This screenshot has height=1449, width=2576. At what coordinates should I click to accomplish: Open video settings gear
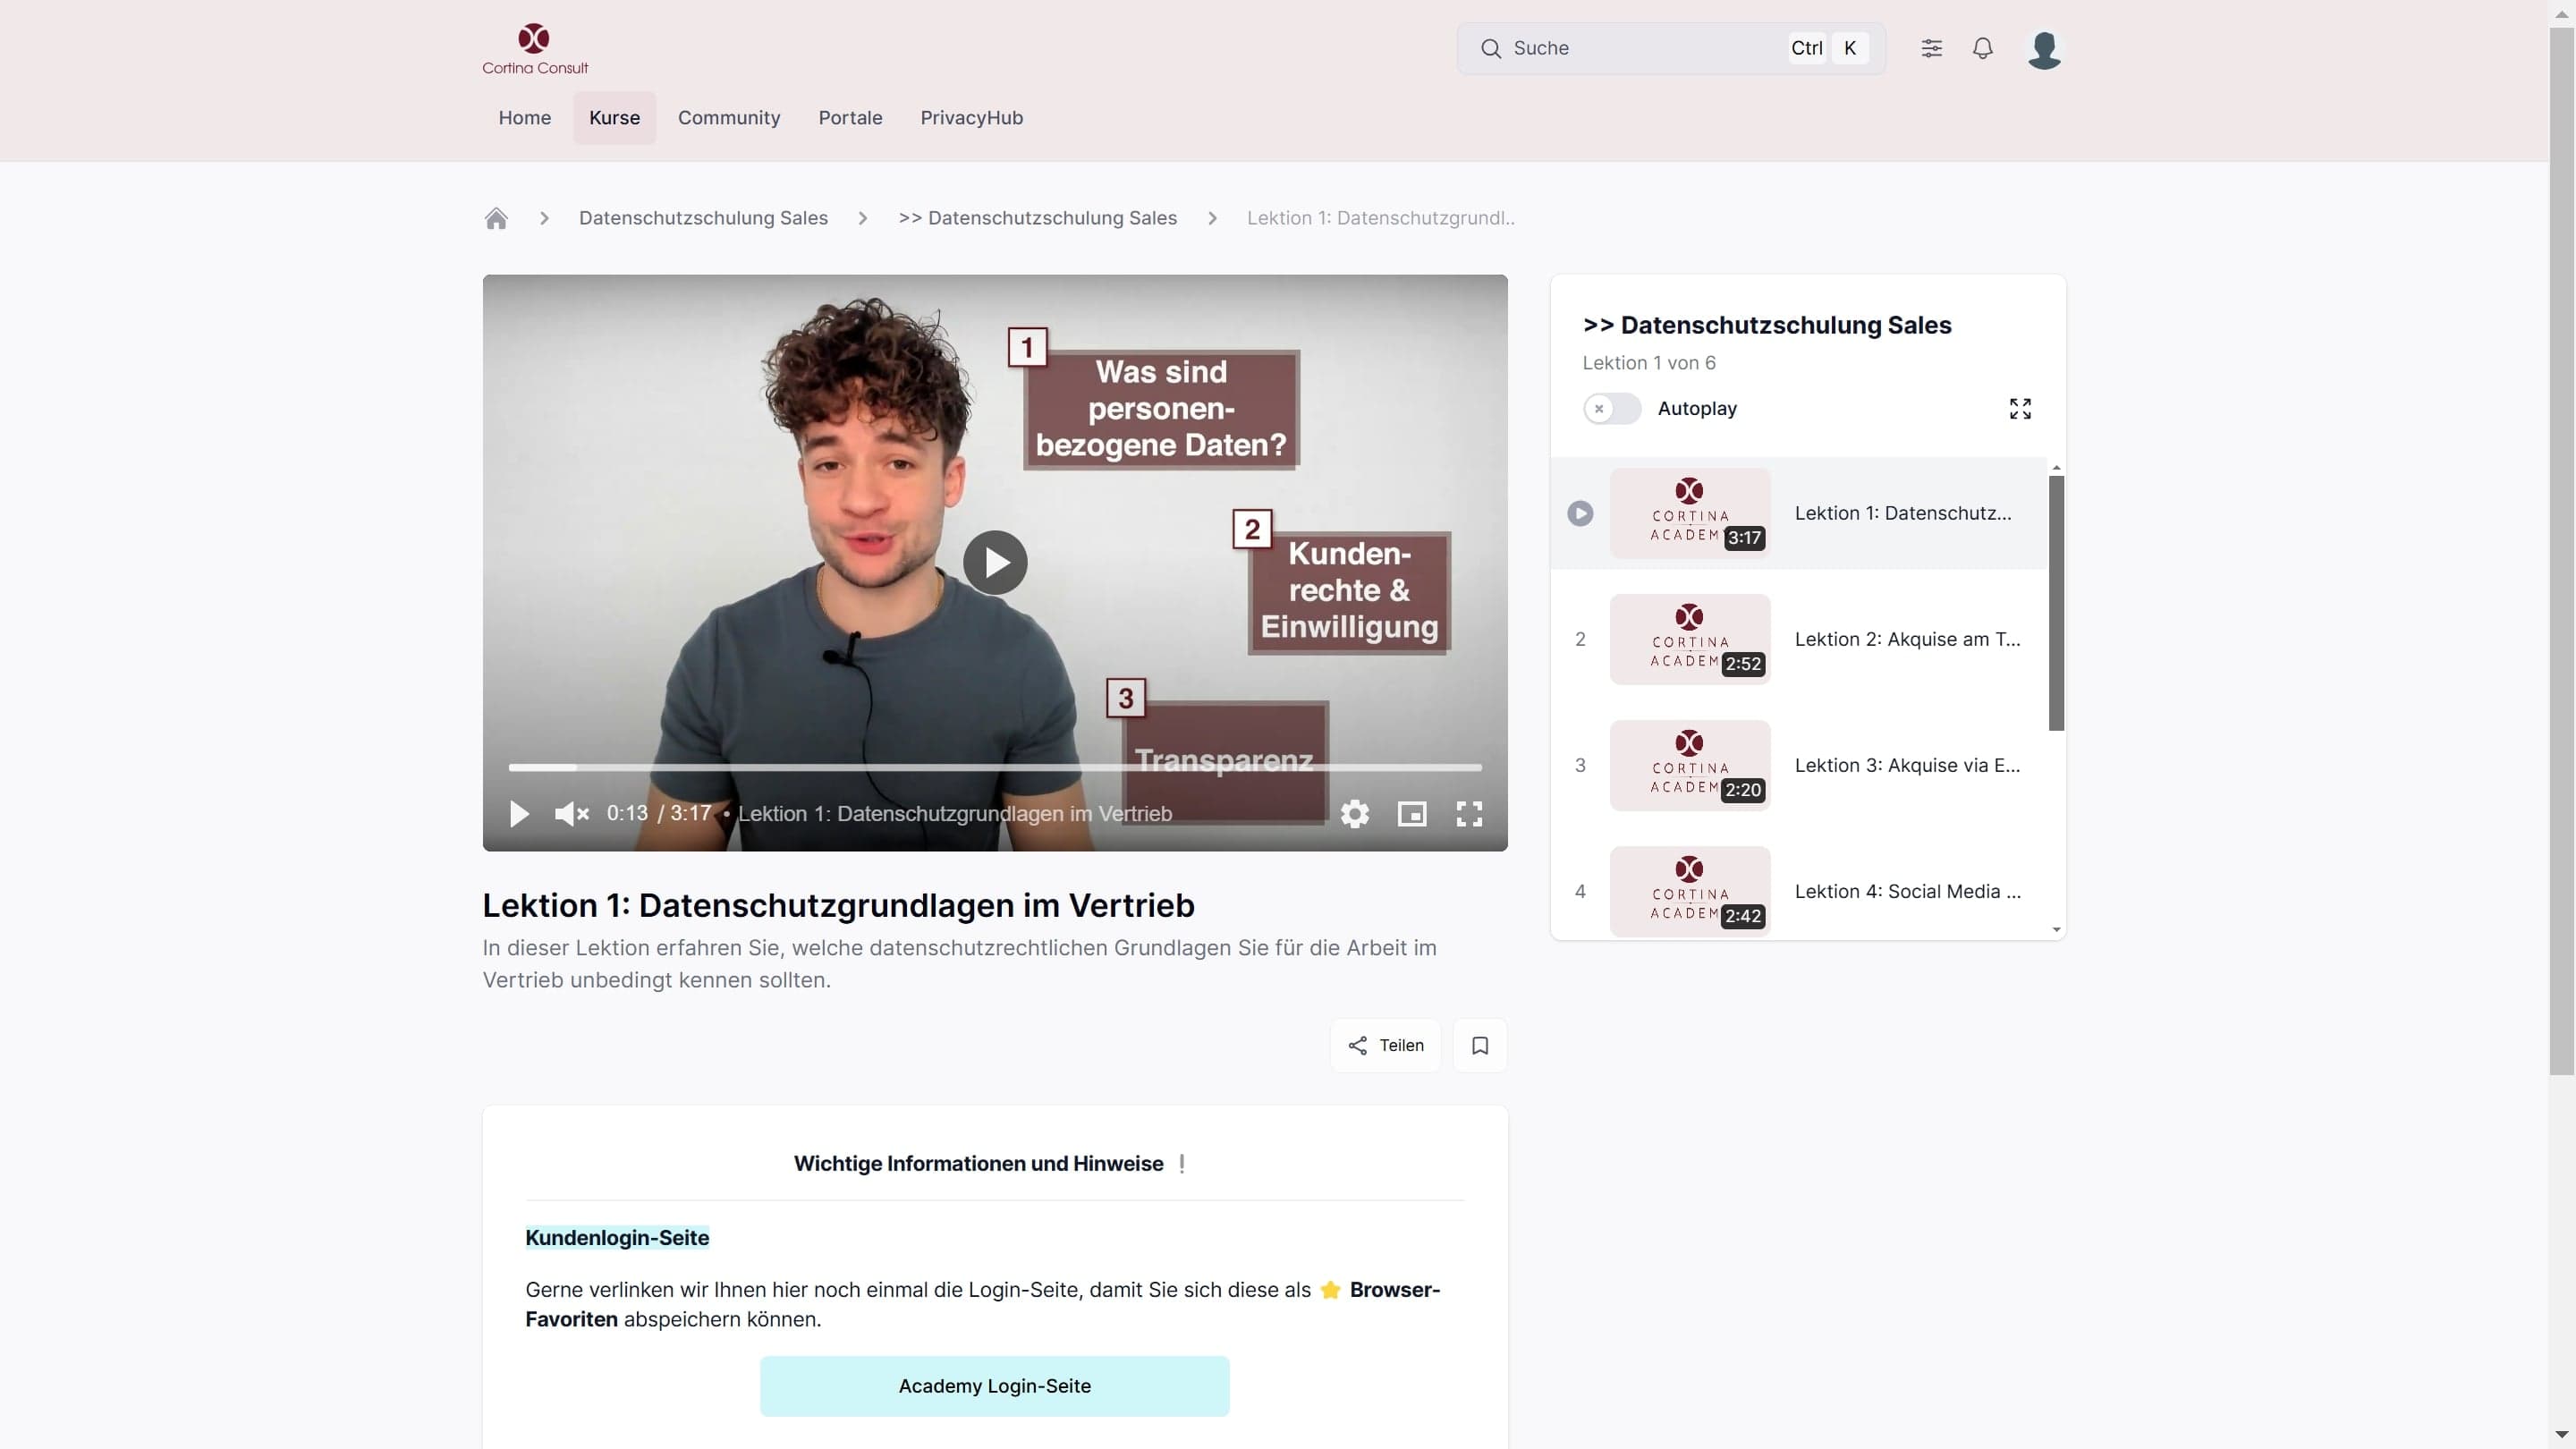tap(1354, 814)
